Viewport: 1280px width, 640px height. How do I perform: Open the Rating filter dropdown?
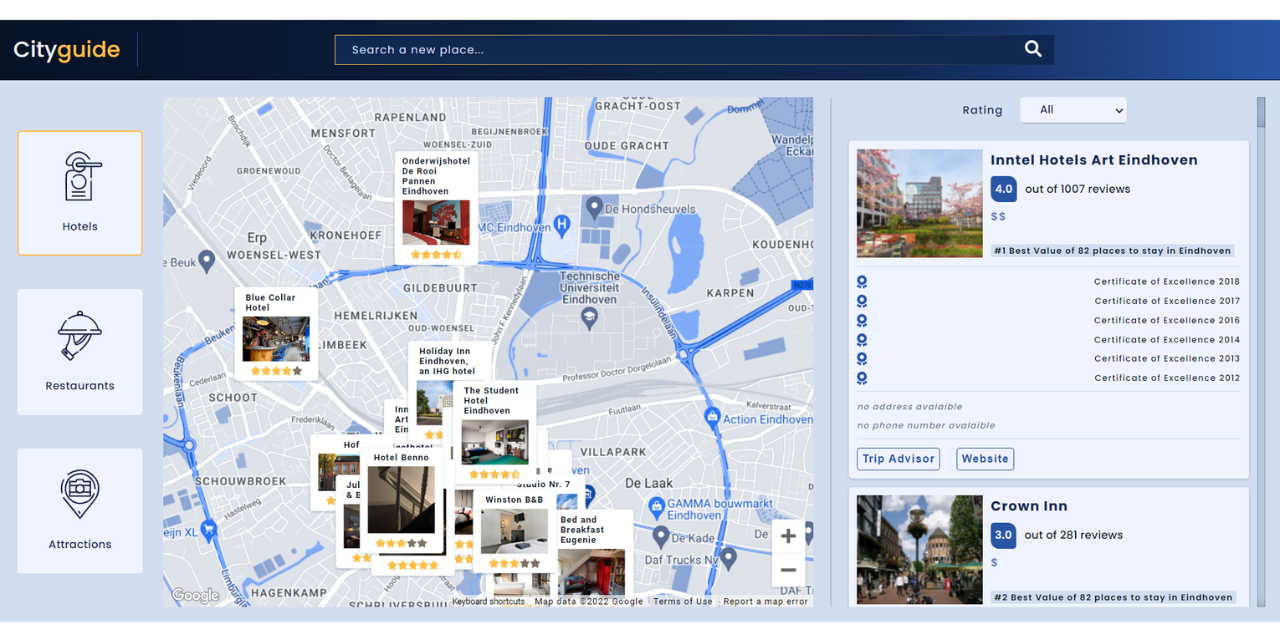(x=1072, y=110)
